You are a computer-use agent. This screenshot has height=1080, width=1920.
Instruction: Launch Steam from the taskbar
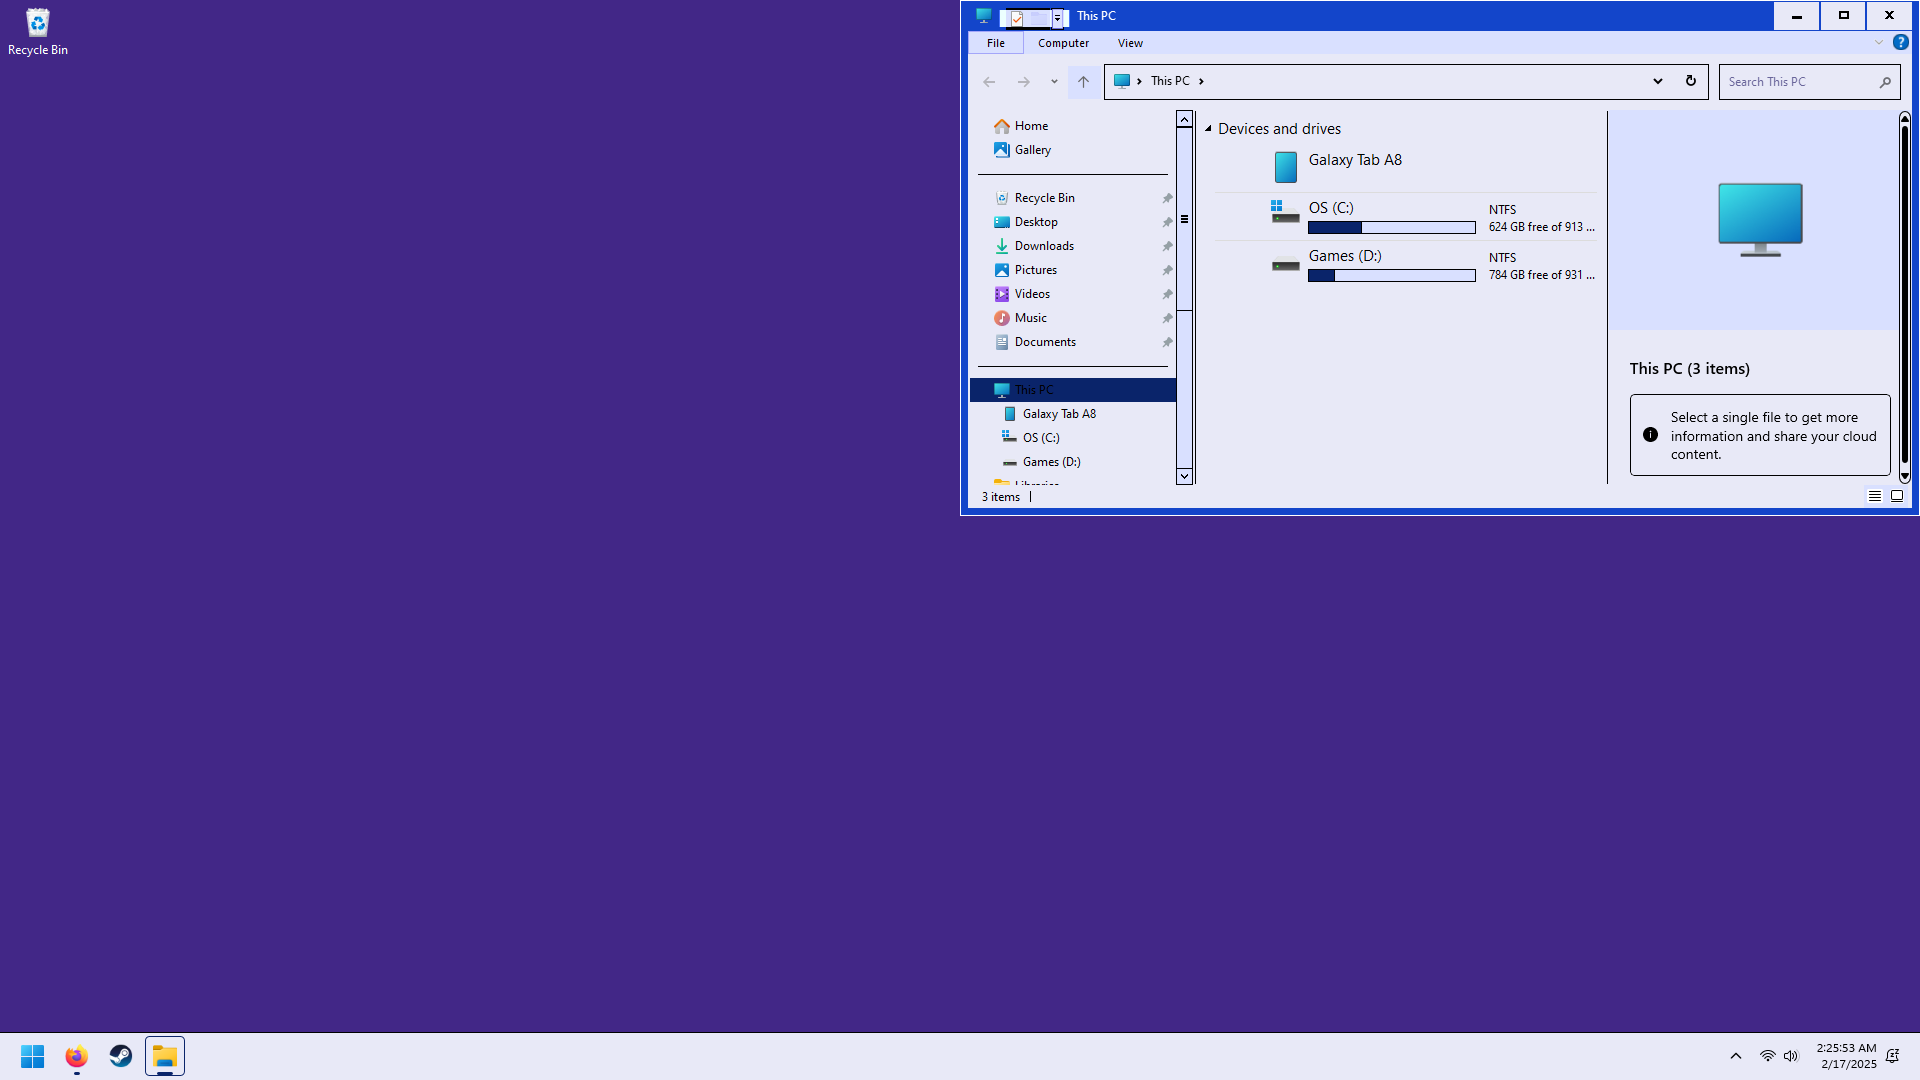[x=120, y=1056]
